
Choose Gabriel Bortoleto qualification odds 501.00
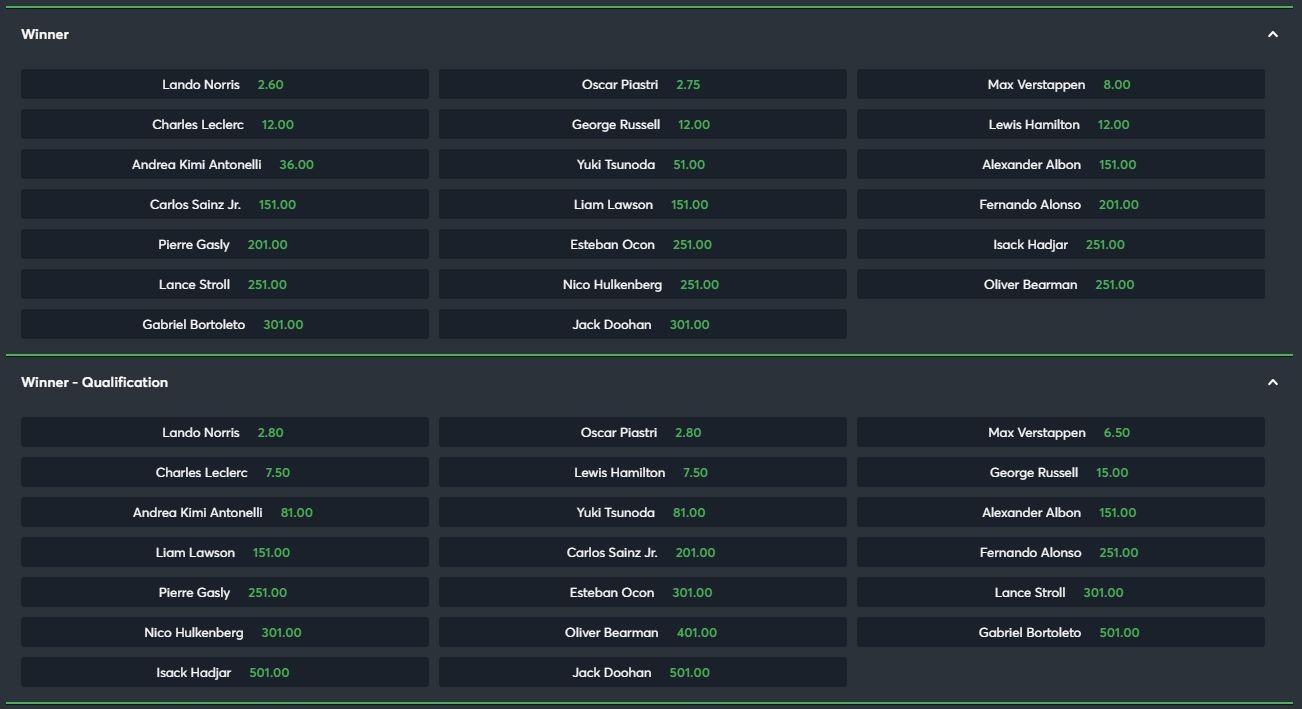[1060, 633]
